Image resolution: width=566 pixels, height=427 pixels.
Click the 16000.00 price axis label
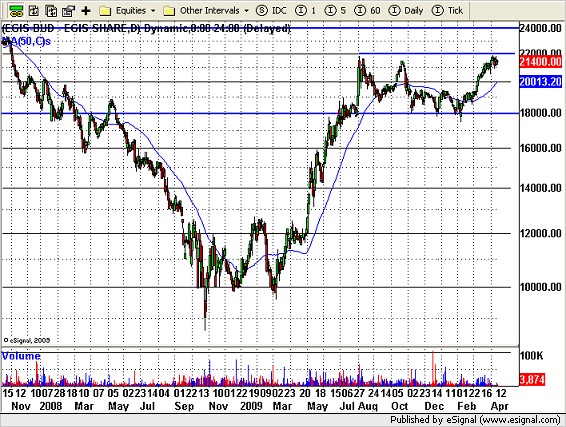(x=540, y=148)
